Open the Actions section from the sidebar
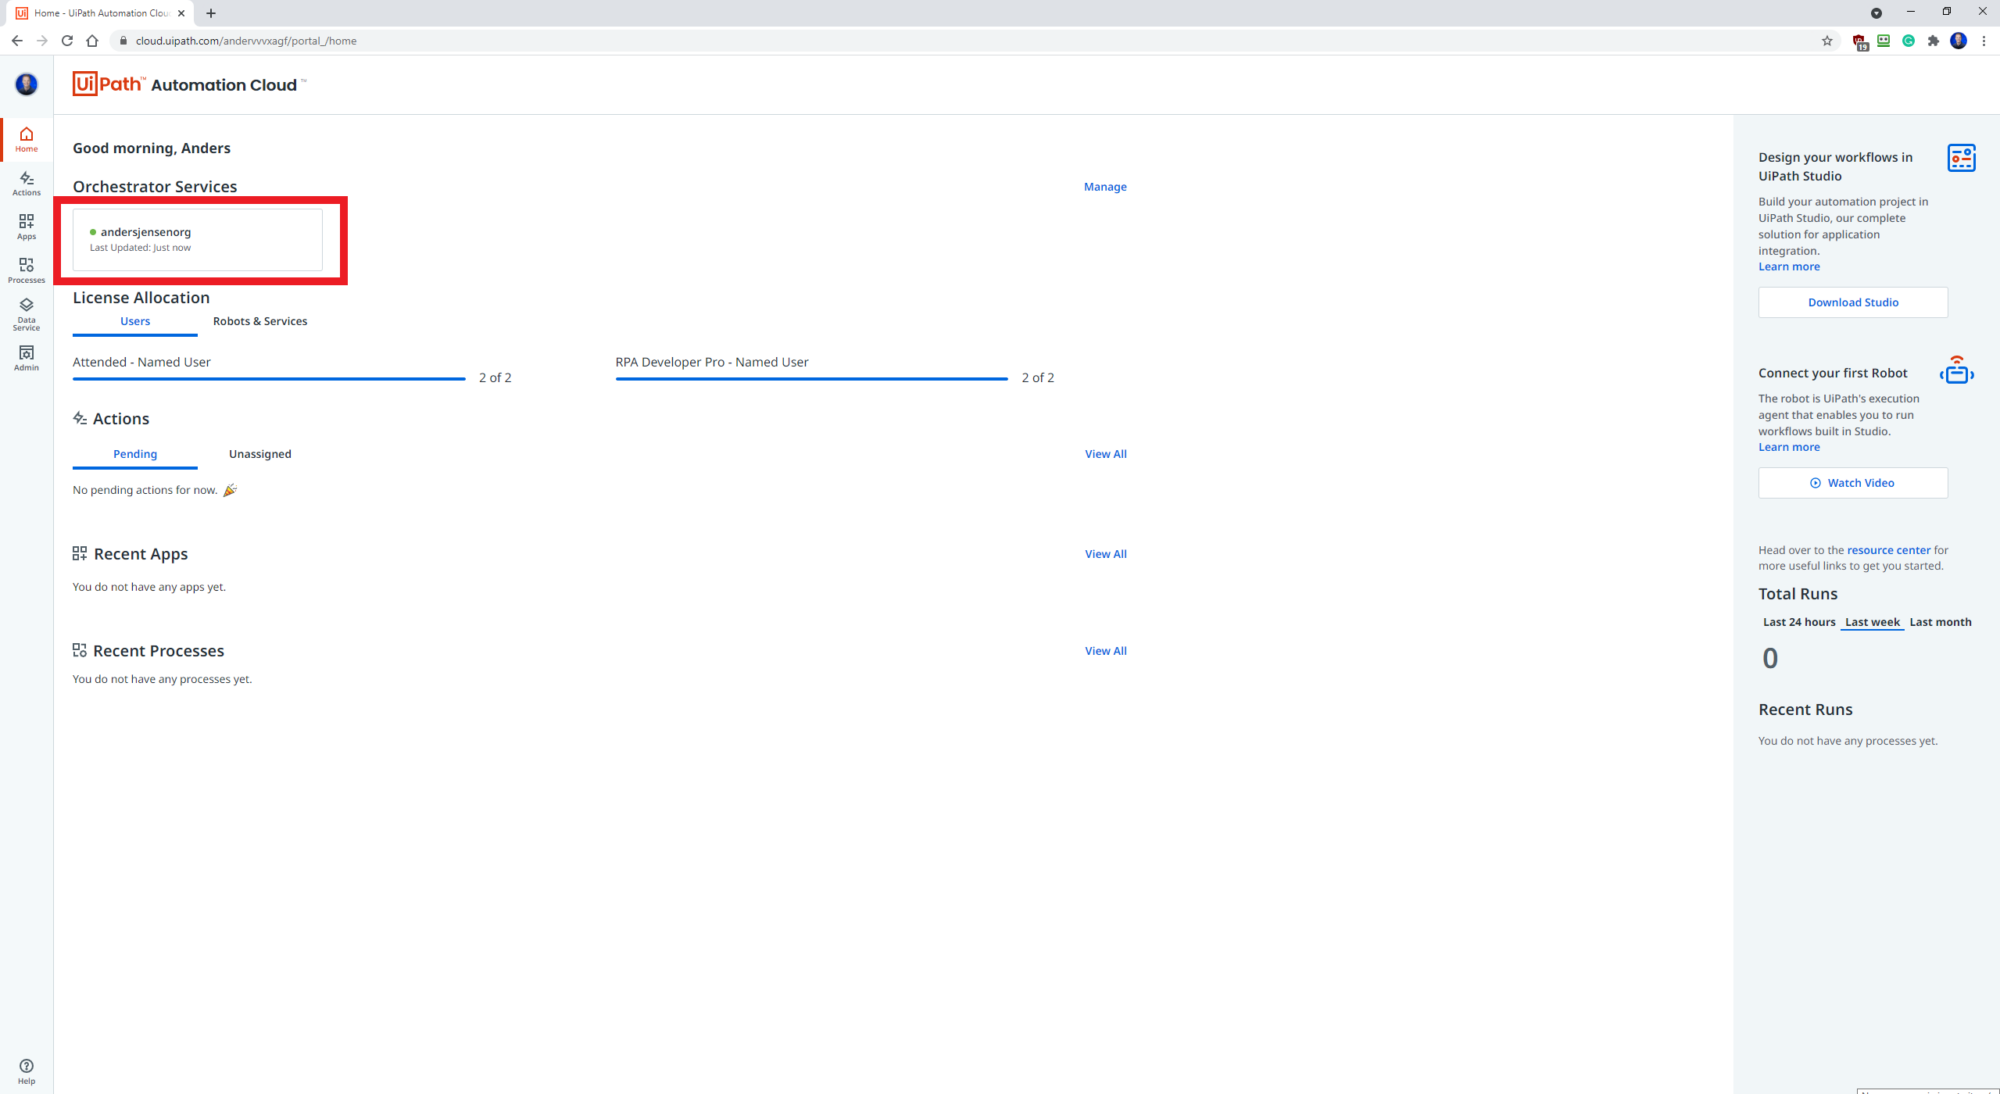2000x1094 pixels. (26, 183)
